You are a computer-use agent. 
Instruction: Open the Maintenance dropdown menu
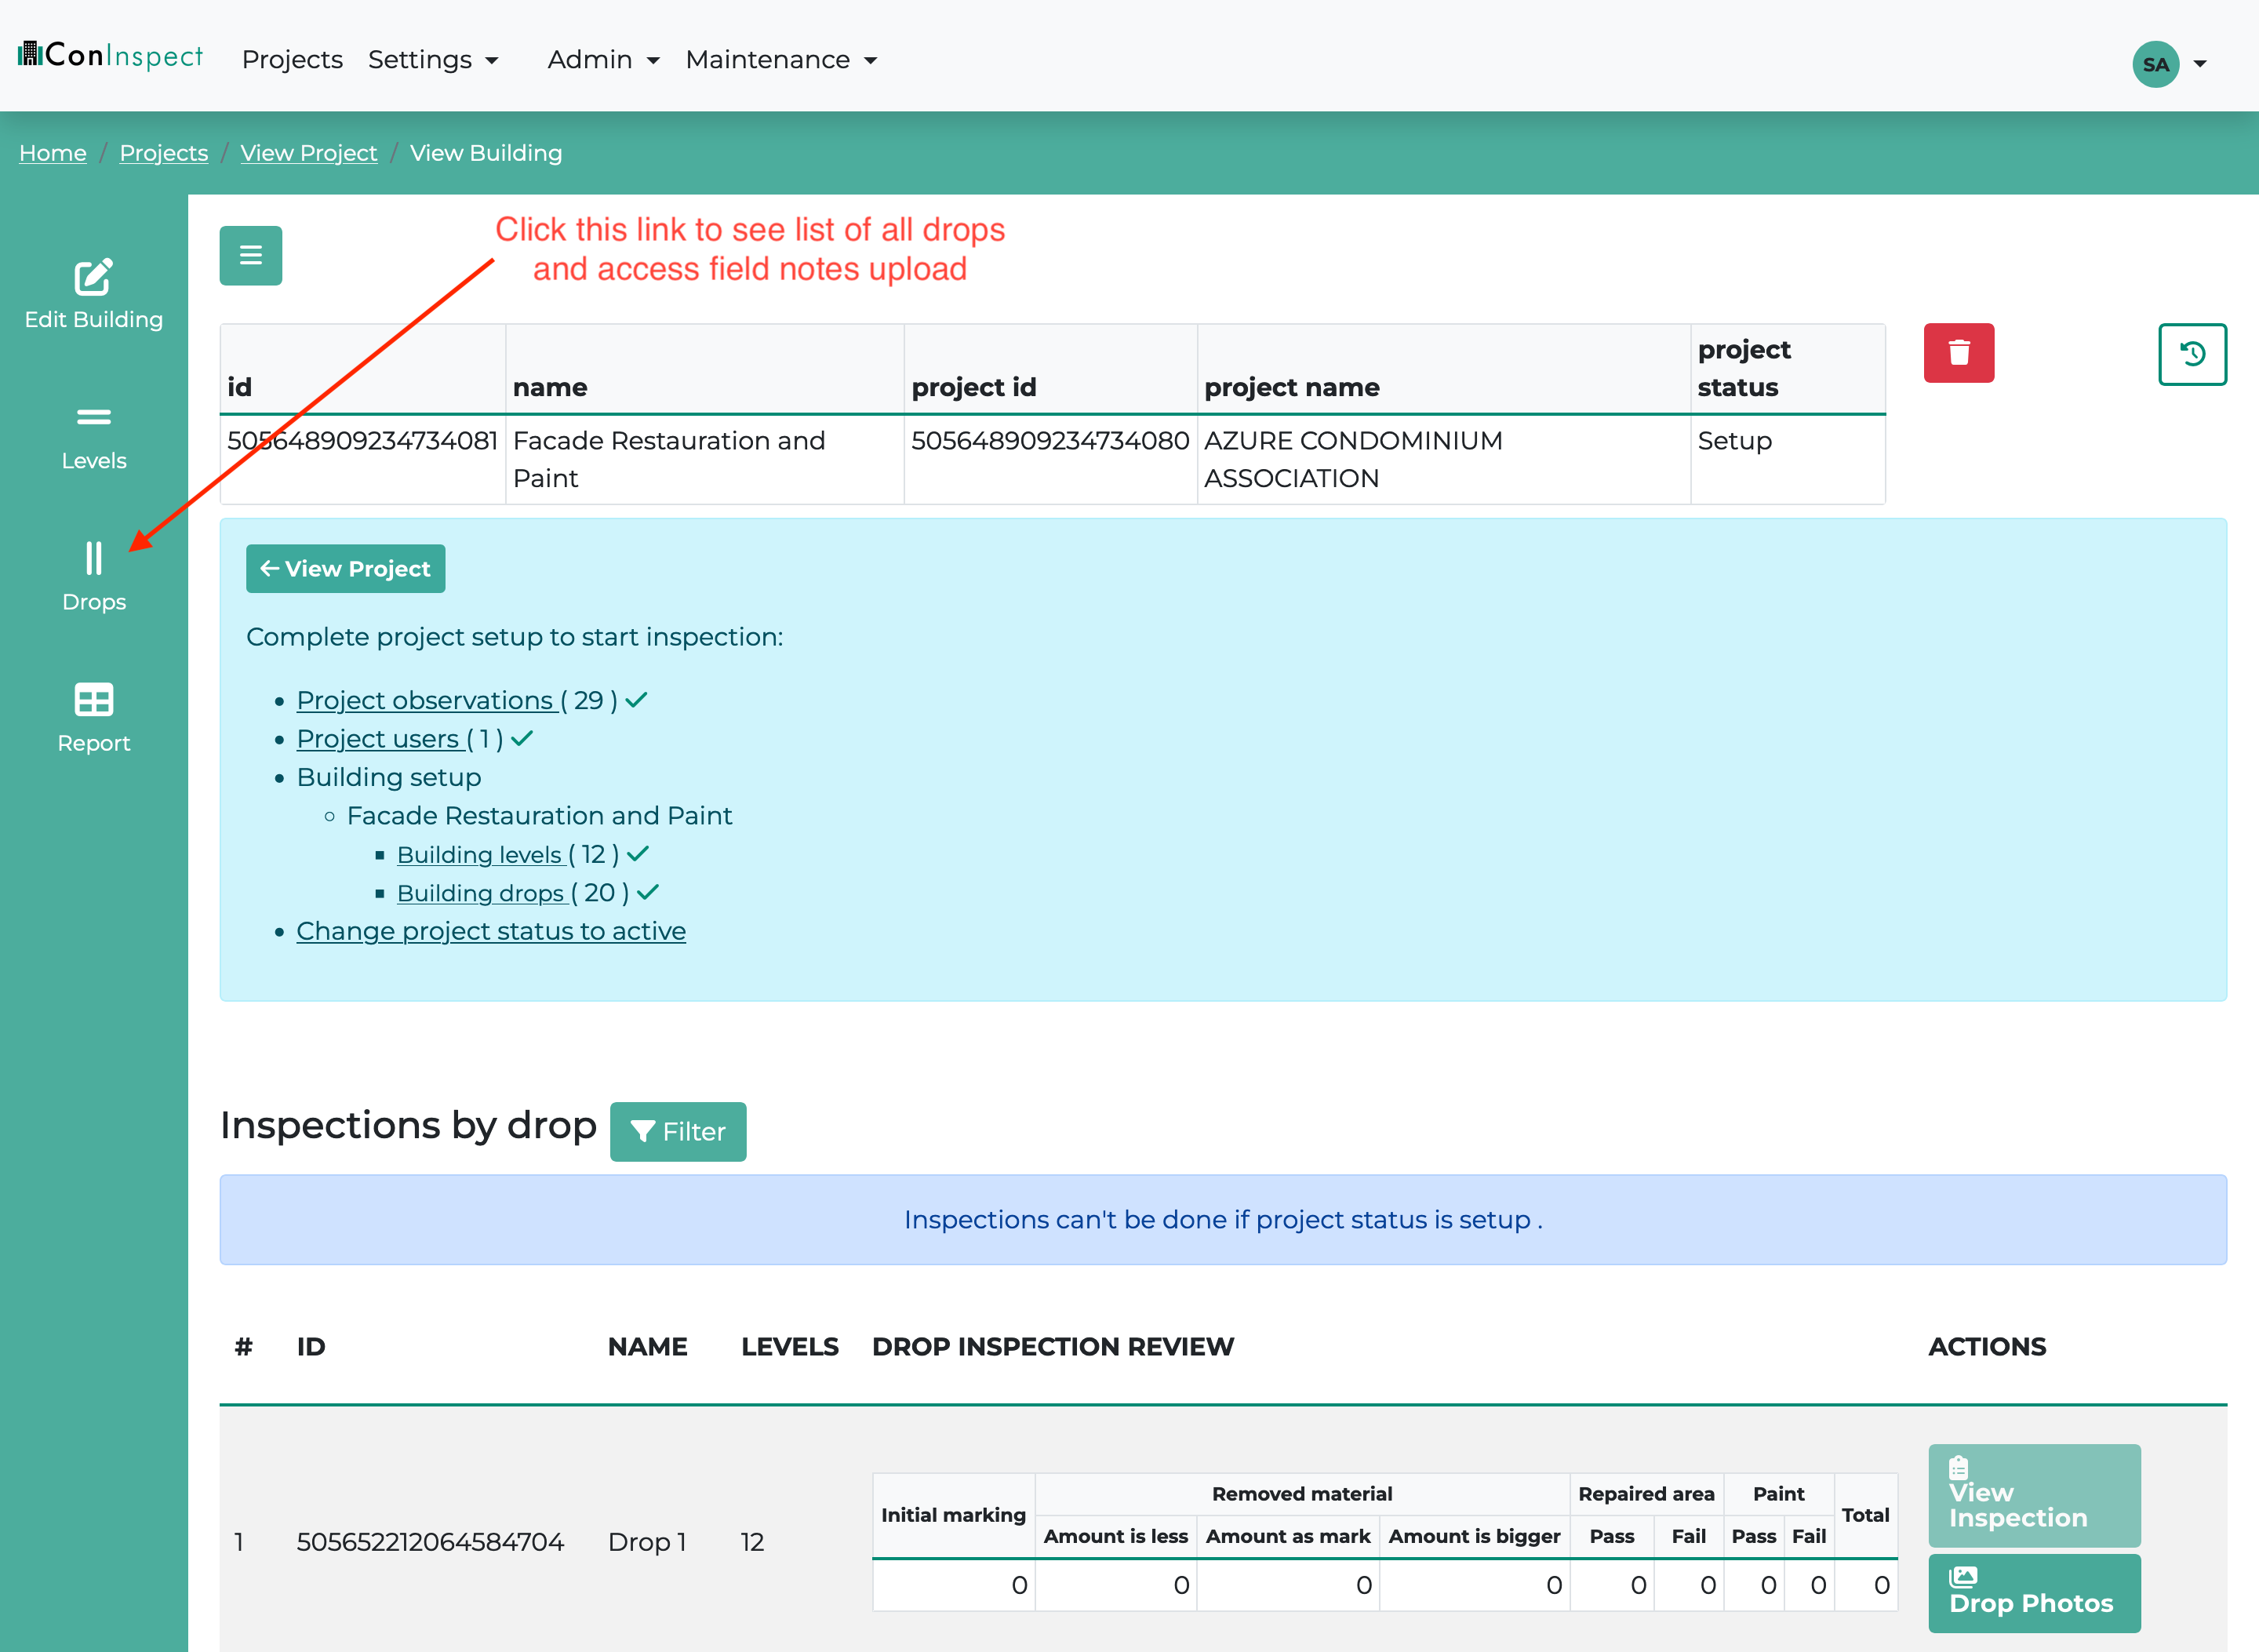[x=781, y=60]
